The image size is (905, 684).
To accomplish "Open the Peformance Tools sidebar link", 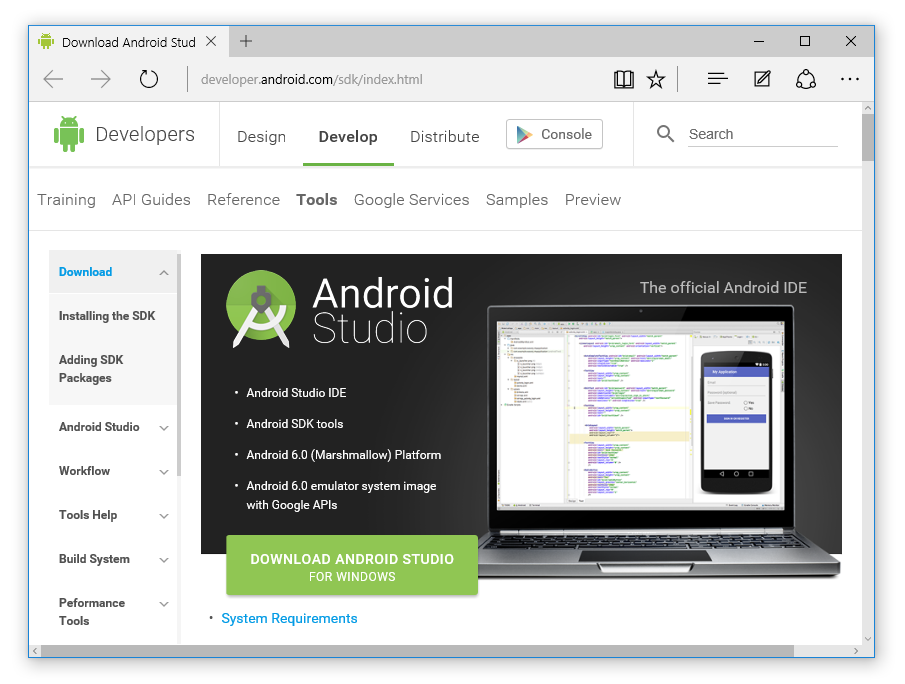I will [92, 612].
